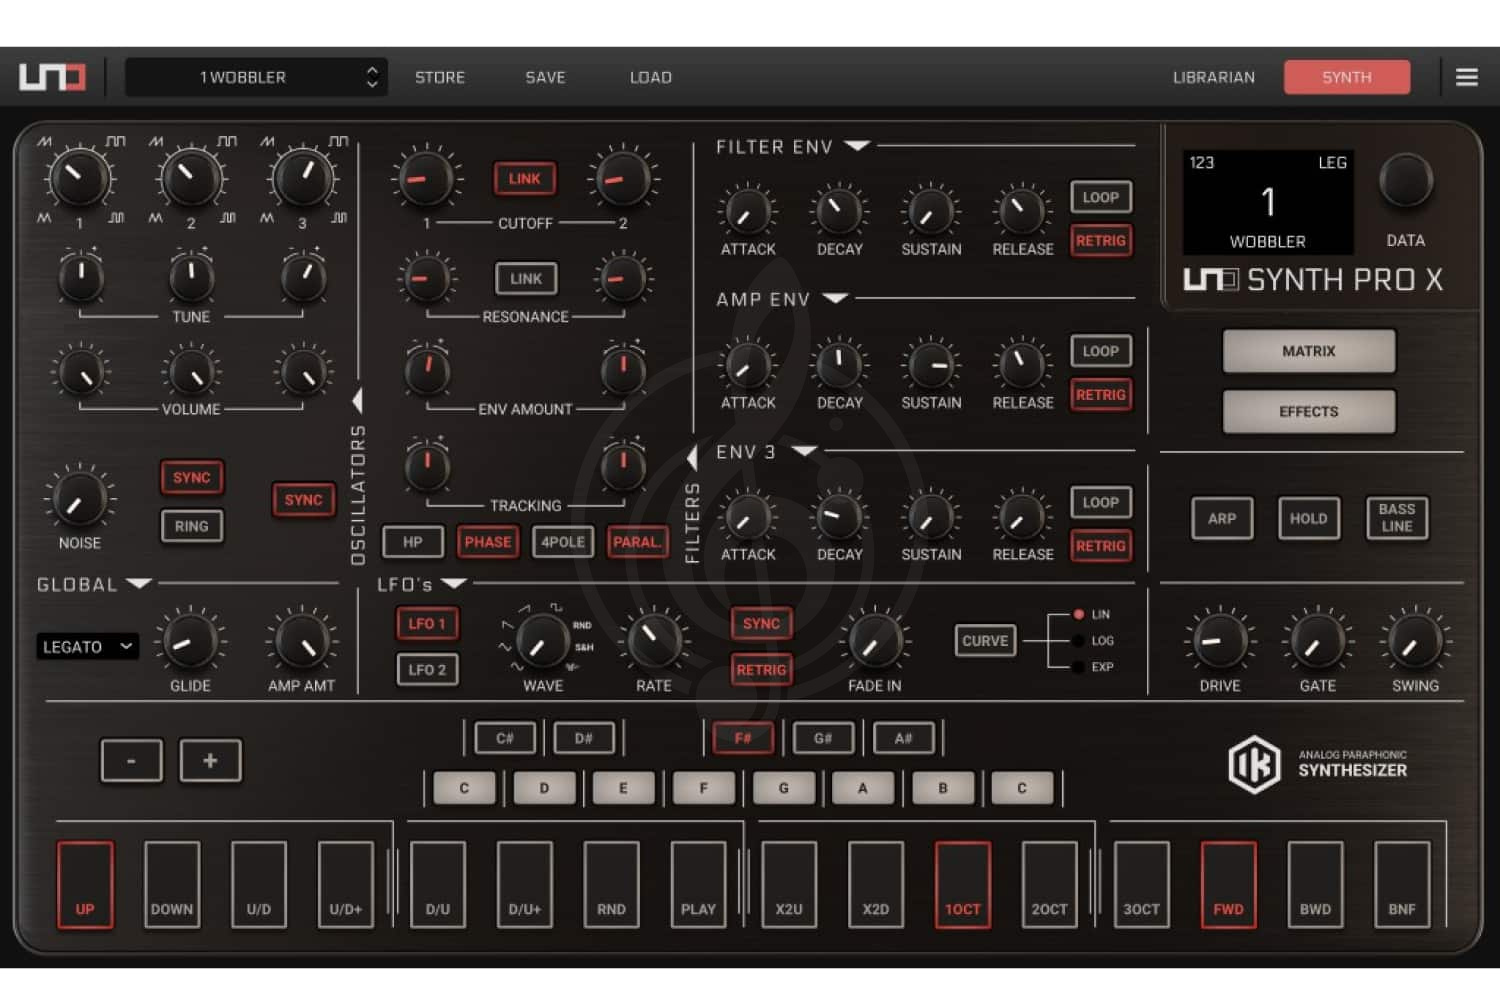Select the BWD direction pad
The width and height of the screenshot is (1500, 1000).
point(1315,885)
